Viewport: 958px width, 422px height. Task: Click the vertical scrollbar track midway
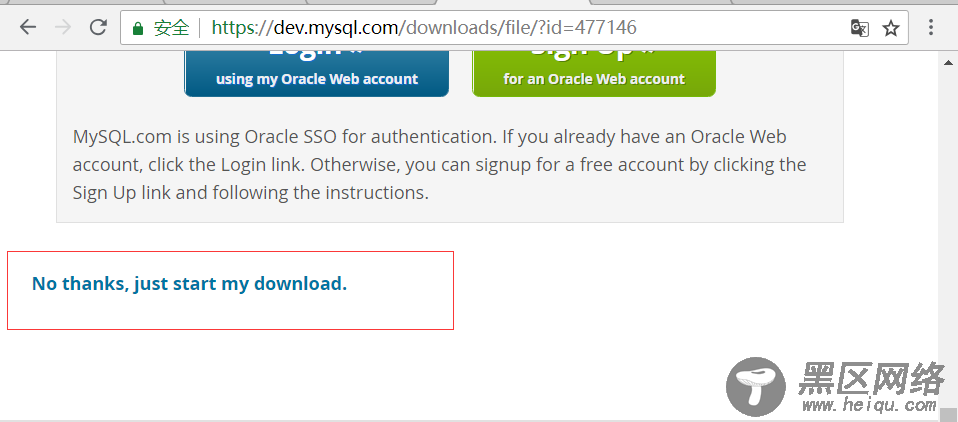coord(948,238)
